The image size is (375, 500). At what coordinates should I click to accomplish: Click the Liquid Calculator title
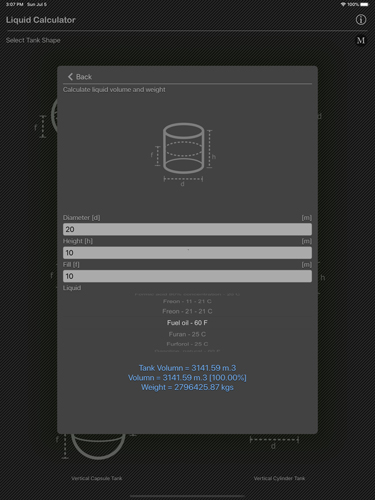tap(41, 20)
